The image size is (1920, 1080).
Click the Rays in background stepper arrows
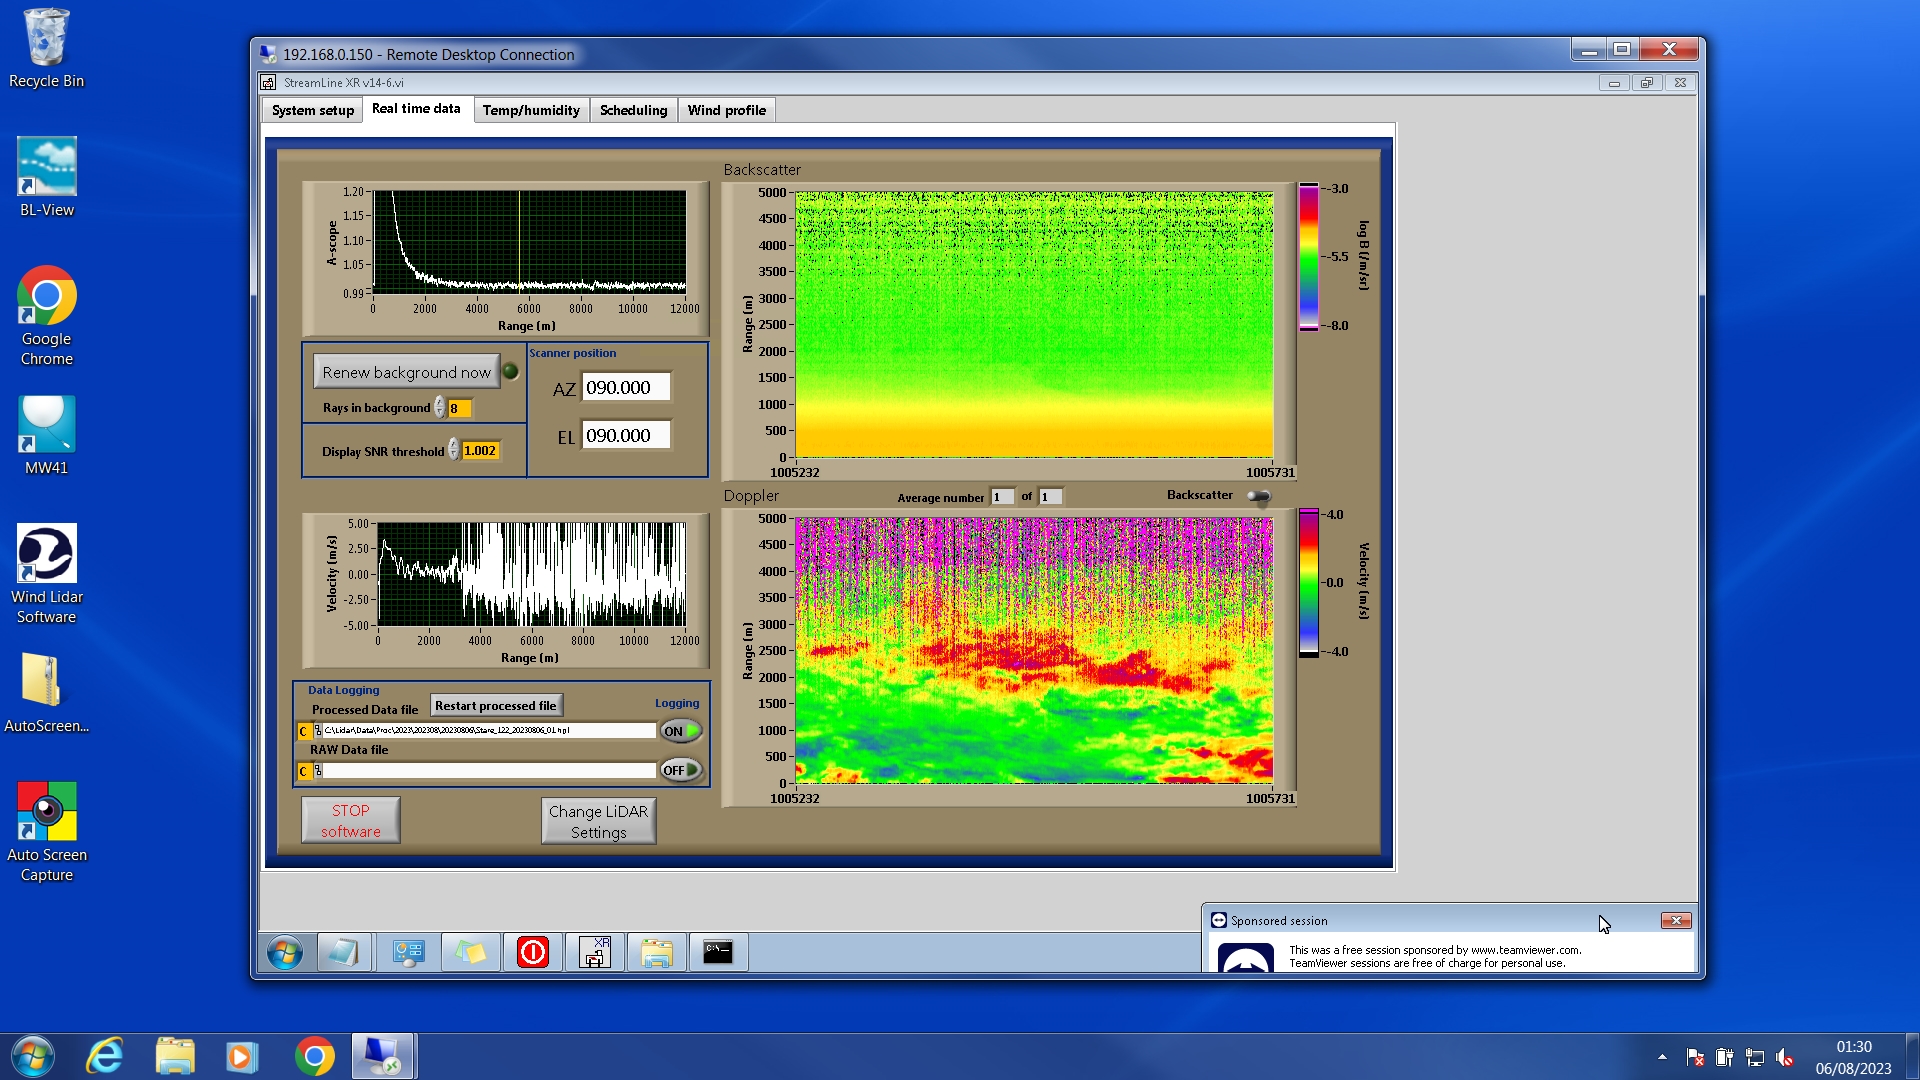439,408
